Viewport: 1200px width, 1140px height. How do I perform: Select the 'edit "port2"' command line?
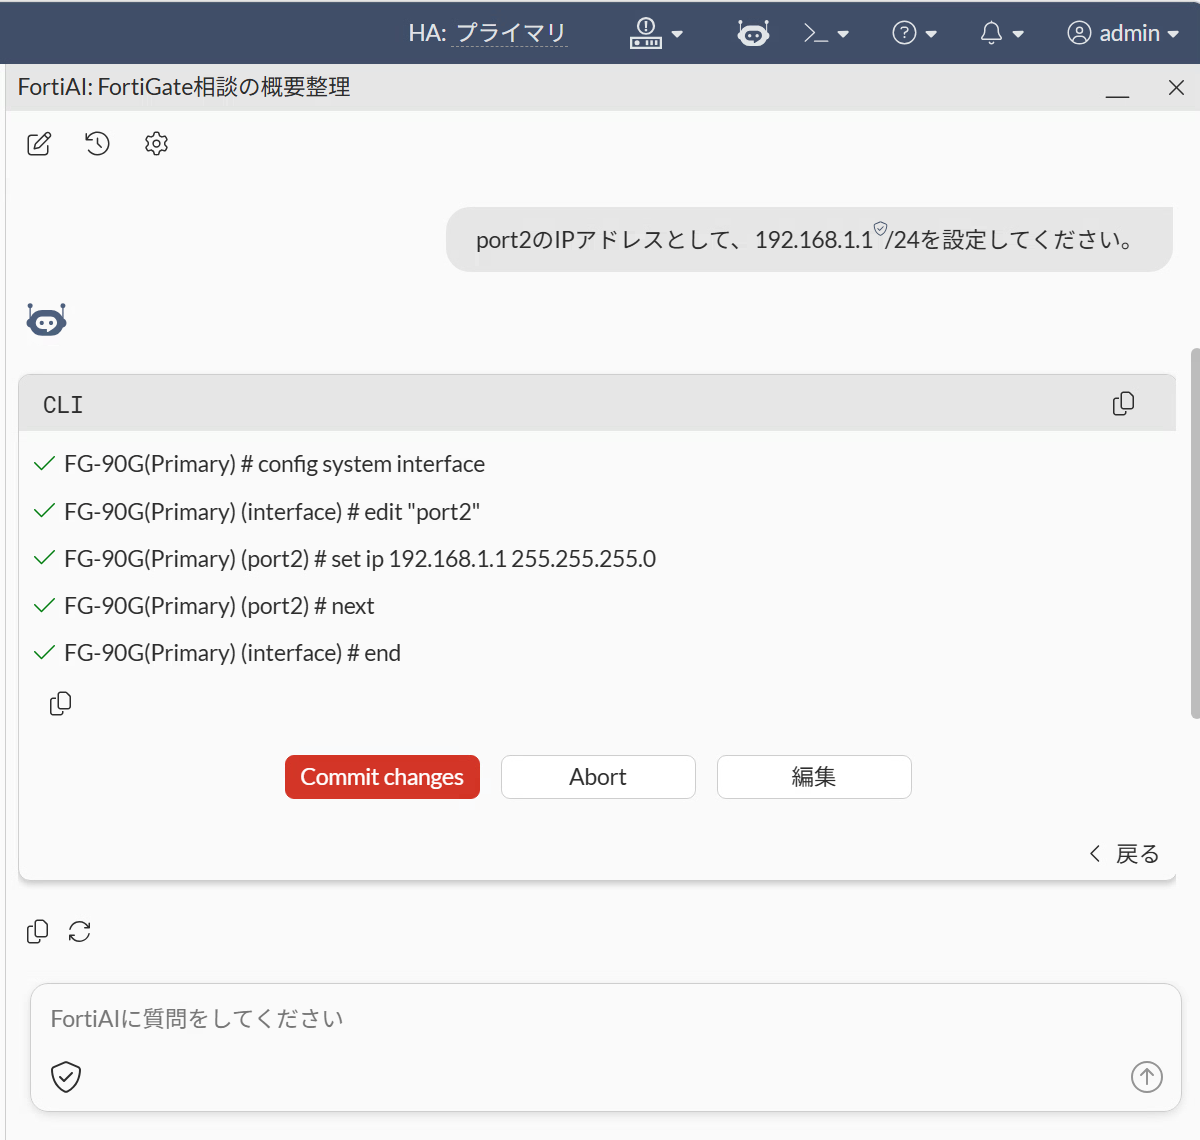pos(272,512)
